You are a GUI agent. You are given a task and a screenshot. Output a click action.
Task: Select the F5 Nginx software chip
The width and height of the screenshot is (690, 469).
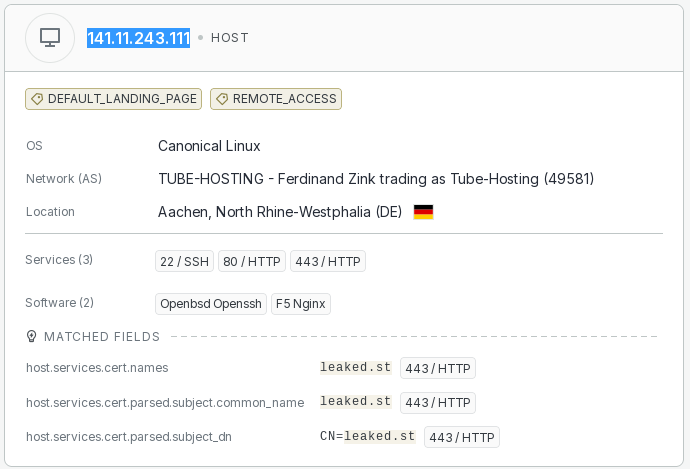[301, 304]
